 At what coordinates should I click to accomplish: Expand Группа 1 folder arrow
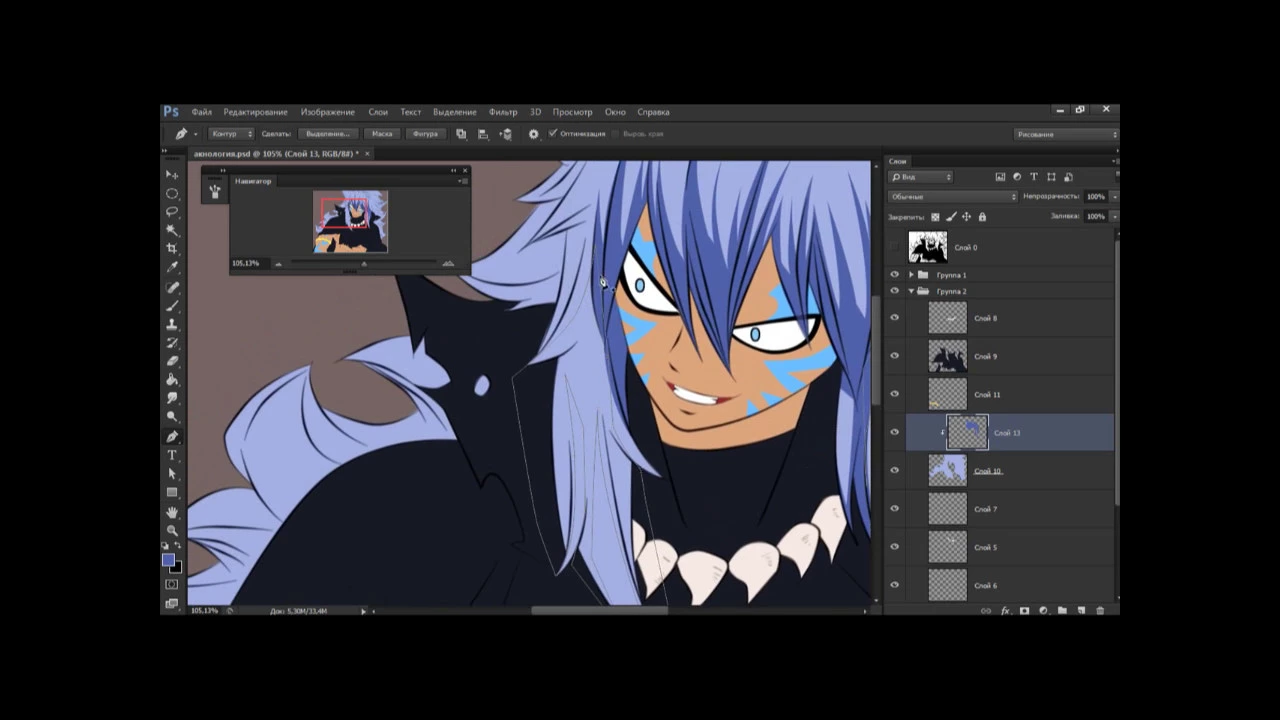pos(911,274)
